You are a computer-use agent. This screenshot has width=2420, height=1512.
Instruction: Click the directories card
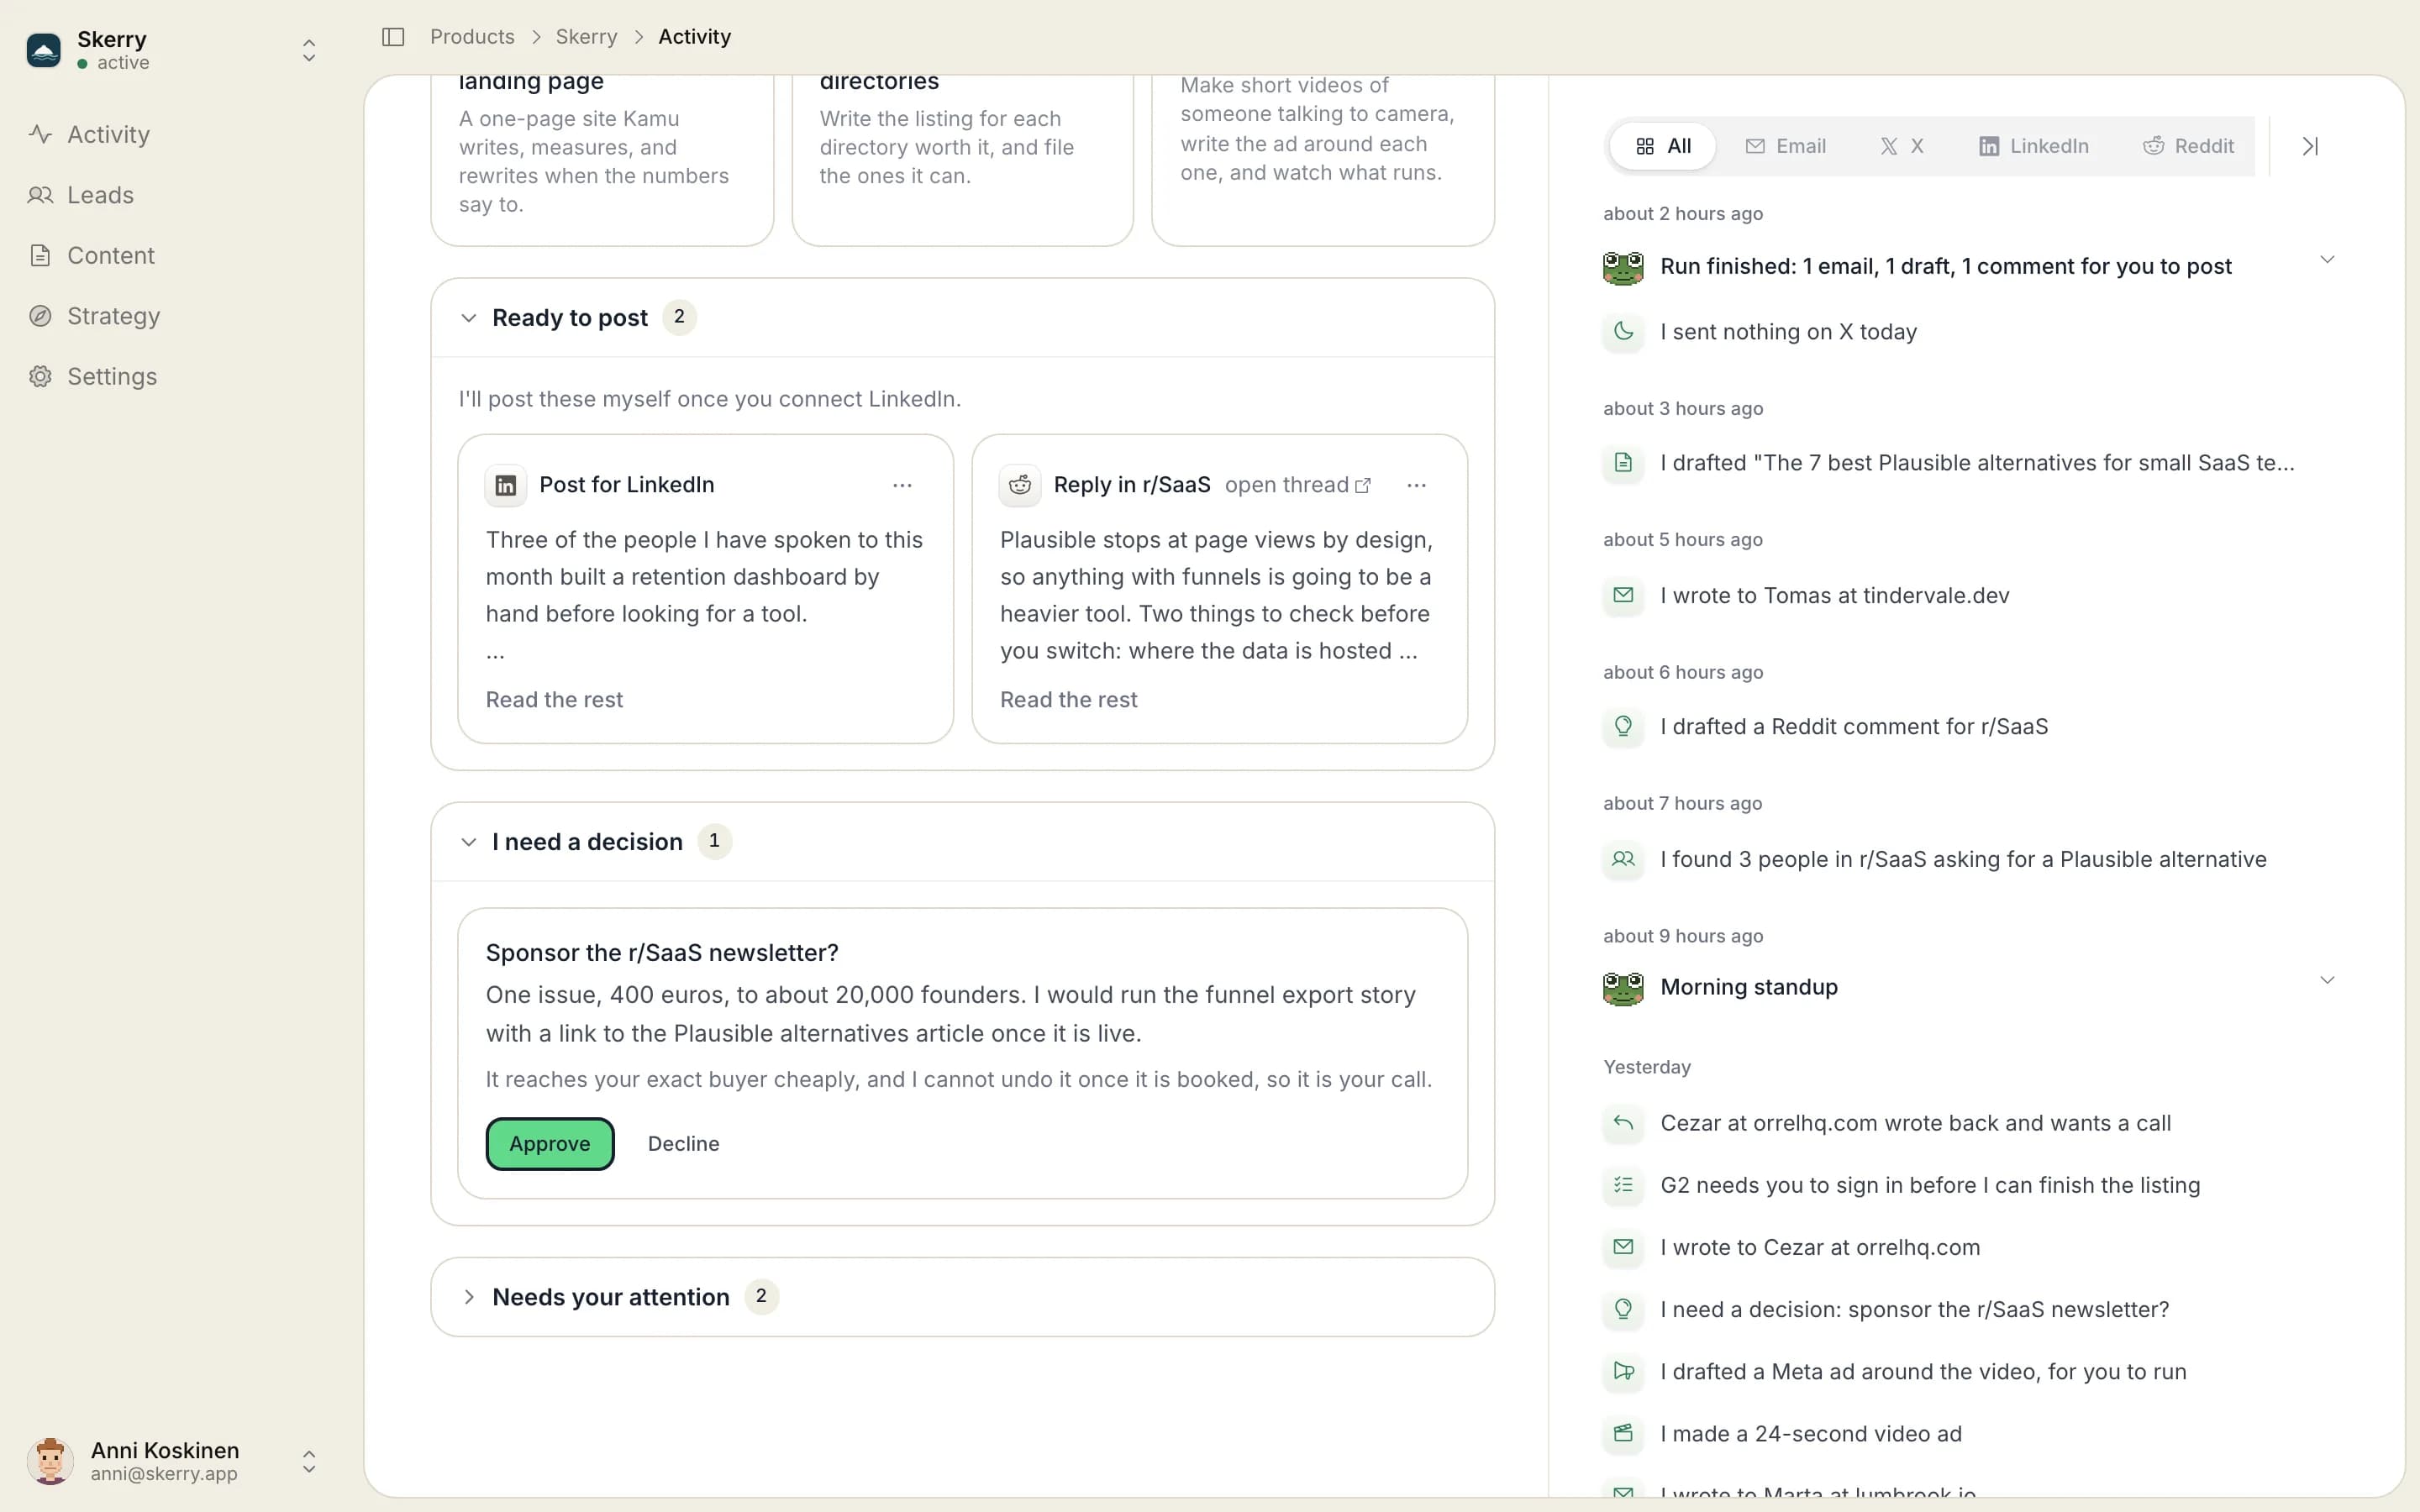[962, 160]
